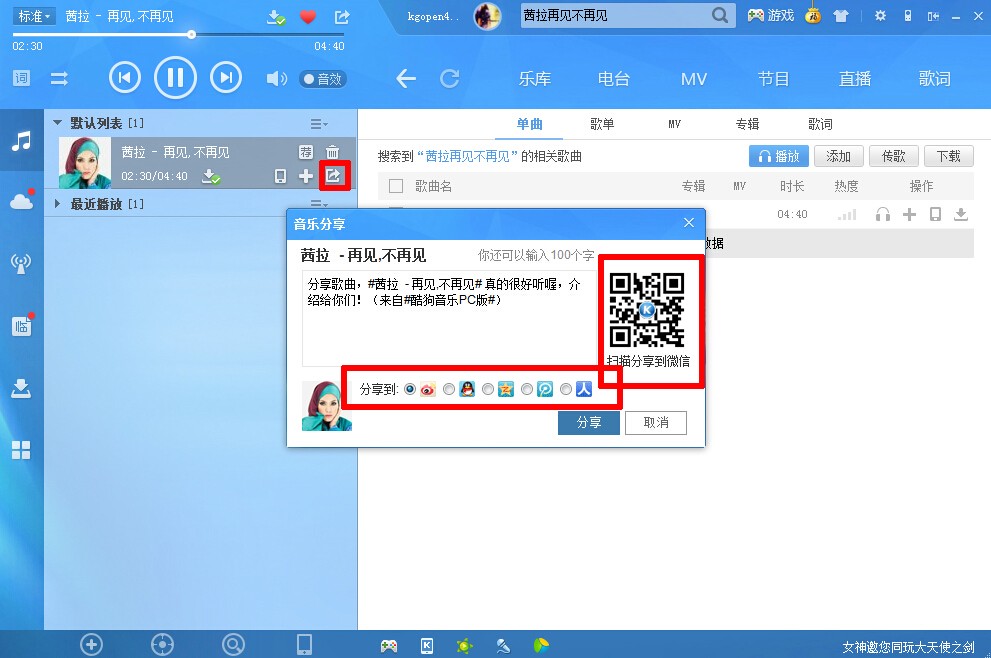Image resolution: width=991 pixels, height=658 pixels.
Task: Click the download icon beside the song title
Action: coord(276,17)
